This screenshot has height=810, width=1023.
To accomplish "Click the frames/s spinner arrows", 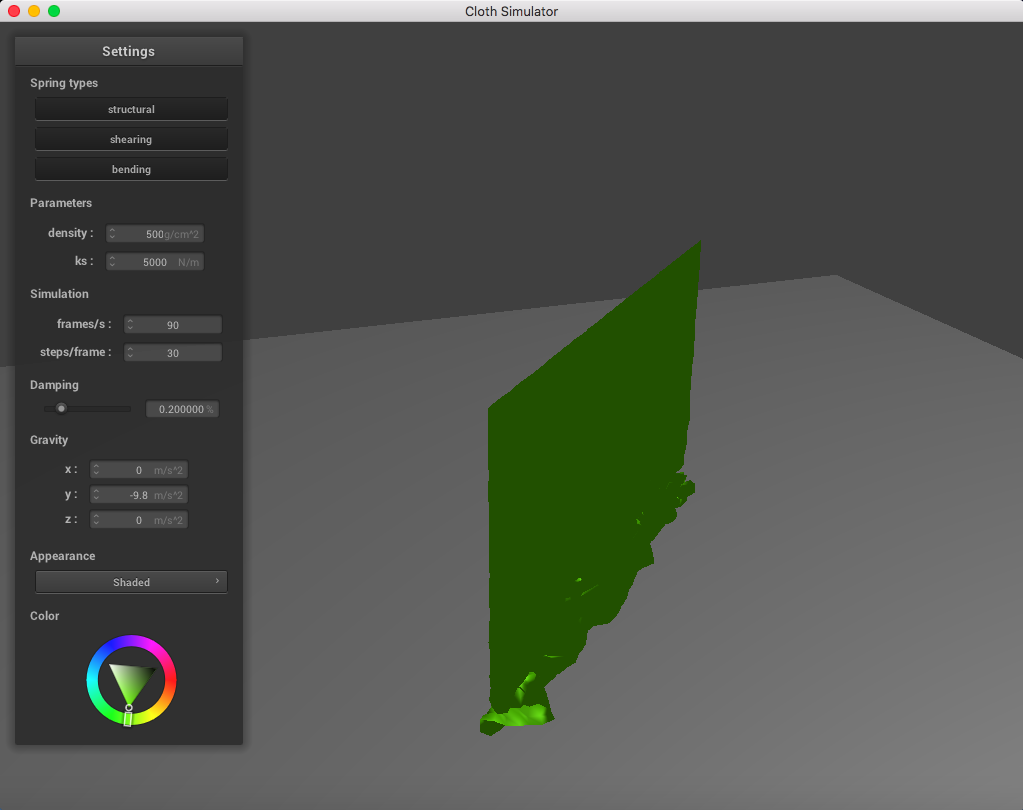I will pos(130,324).
